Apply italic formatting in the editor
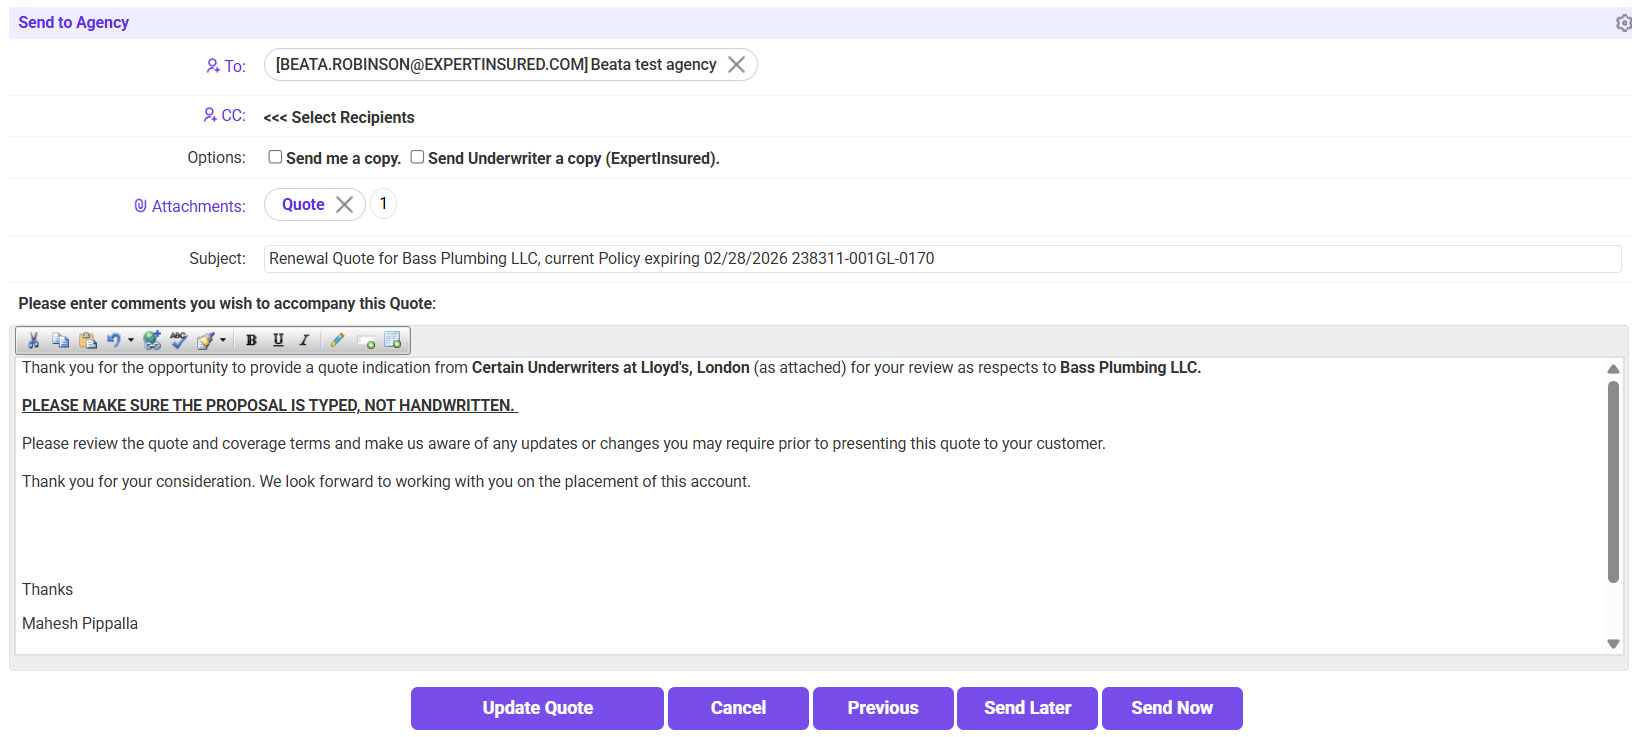The height and width of the screenshot is (737, 1632). (304, 341)
